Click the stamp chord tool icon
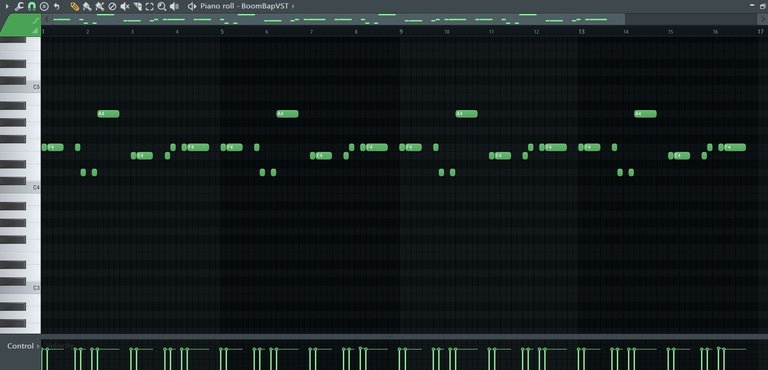This screenshot has width=768, height=370. pos(44,6)
